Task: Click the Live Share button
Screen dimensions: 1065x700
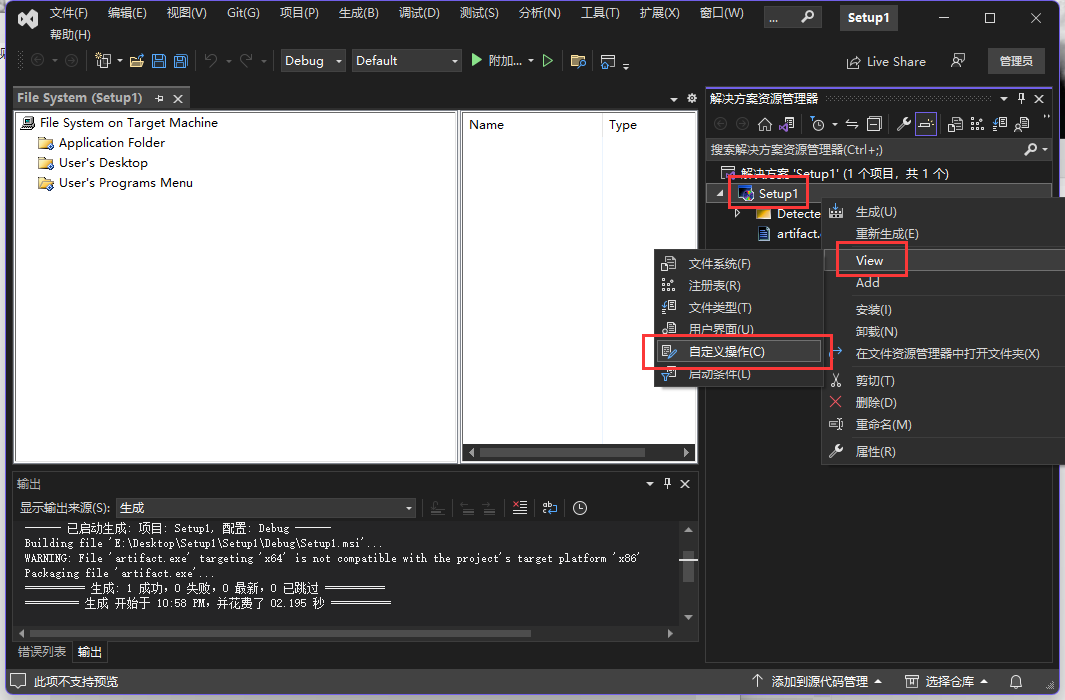Action: coord(886,61)
